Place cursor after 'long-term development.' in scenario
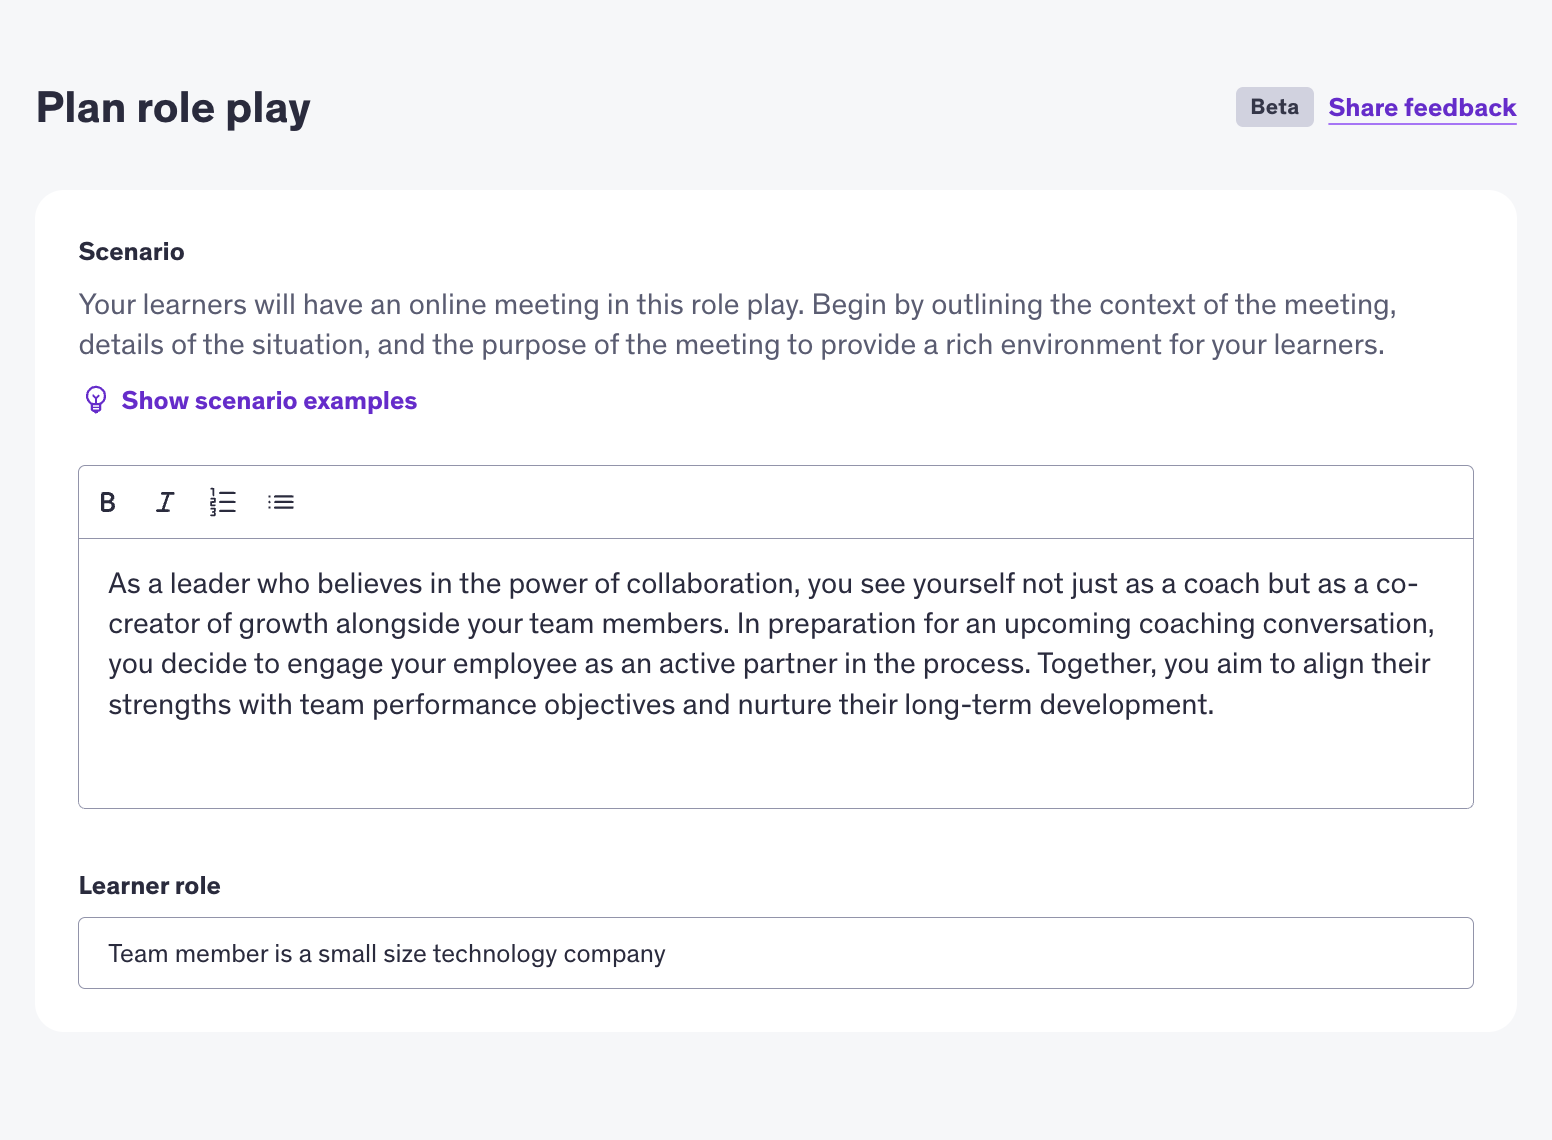This screenshot has height=1140, width=1552. click(x=1215, y=705)
